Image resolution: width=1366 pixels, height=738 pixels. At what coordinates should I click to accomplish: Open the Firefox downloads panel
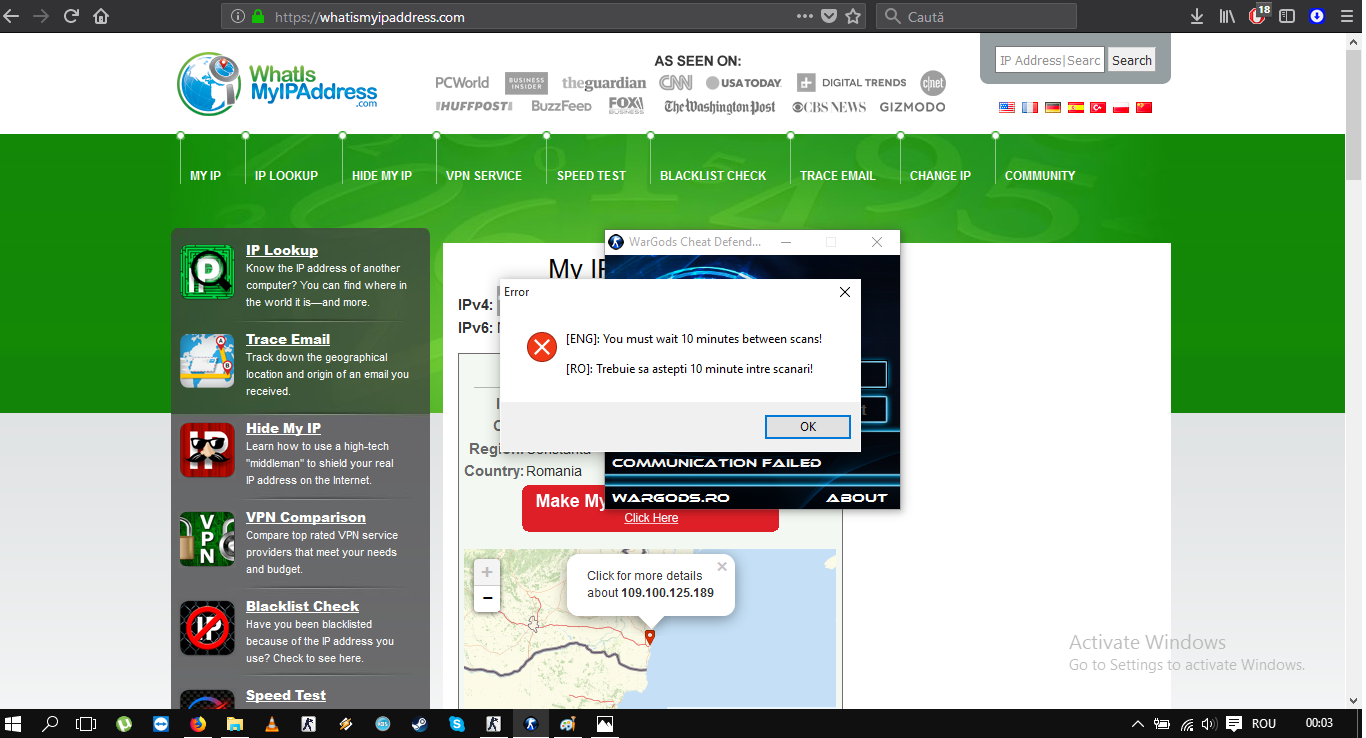tap(1197, 16)
